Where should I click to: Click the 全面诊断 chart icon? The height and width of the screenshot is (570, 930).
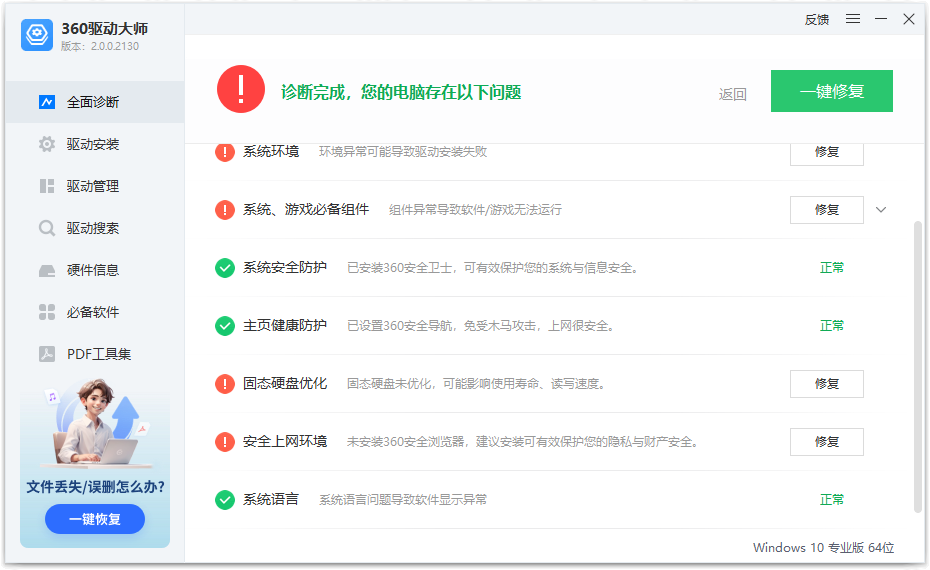click(47, 102)
